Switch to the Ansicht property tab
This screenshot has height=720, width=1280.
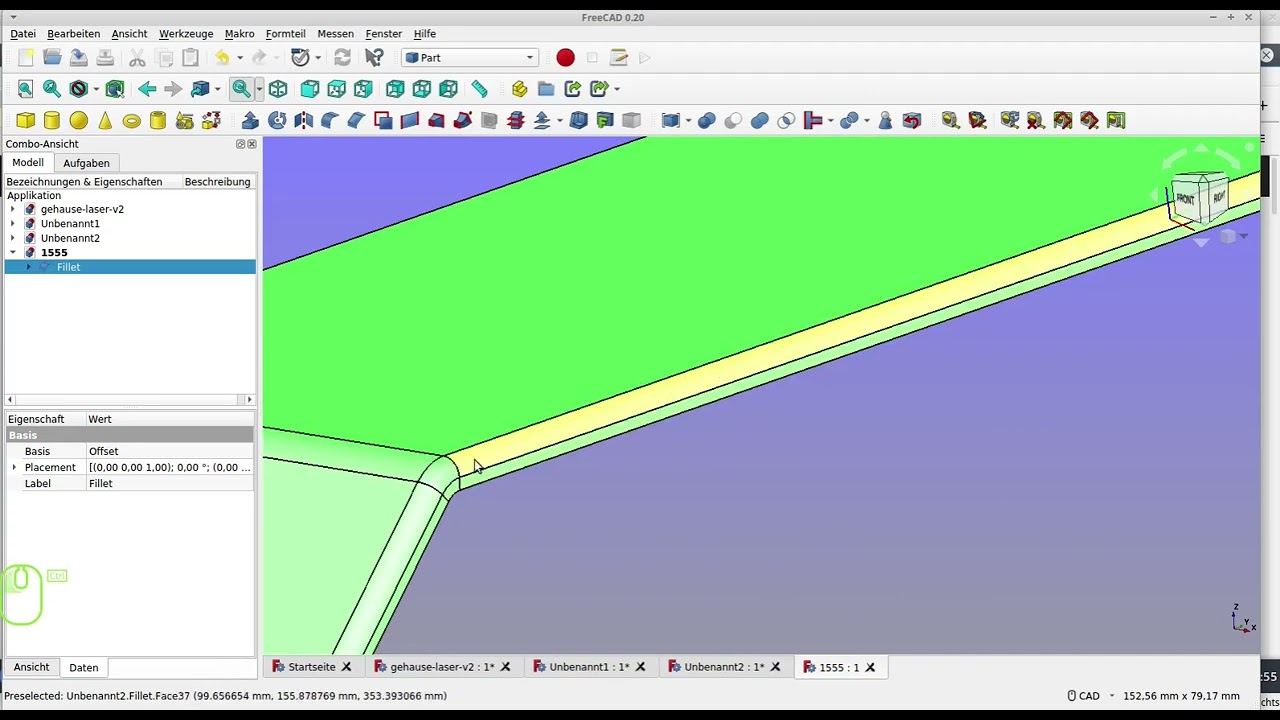[31, 667]
